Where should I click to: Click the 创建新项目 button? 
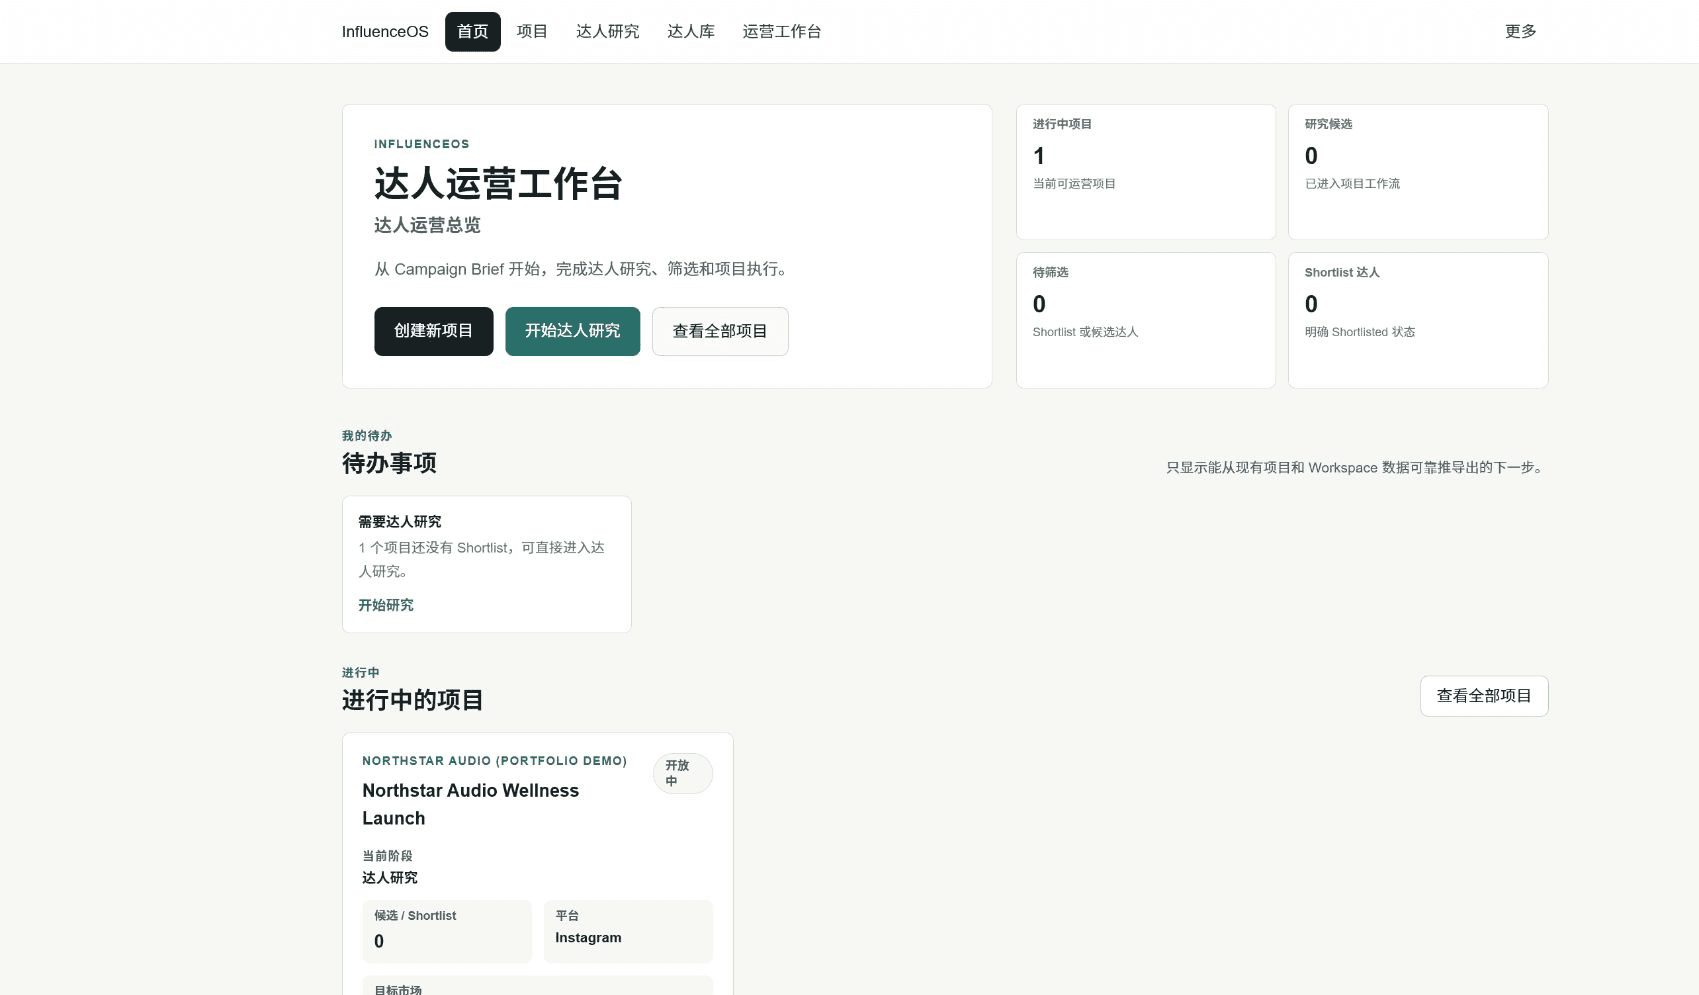(434, 331)
